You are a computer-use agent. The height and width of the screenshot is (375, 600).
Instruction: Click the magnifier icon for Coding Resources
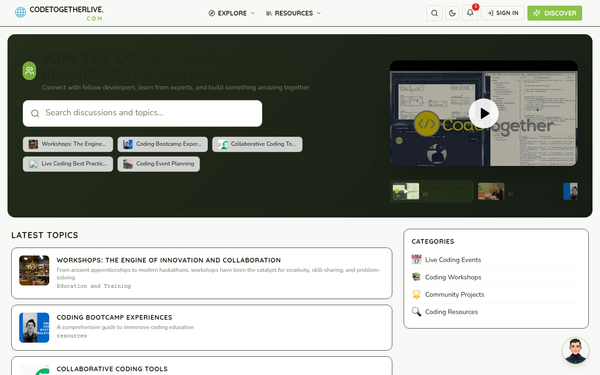416,311
